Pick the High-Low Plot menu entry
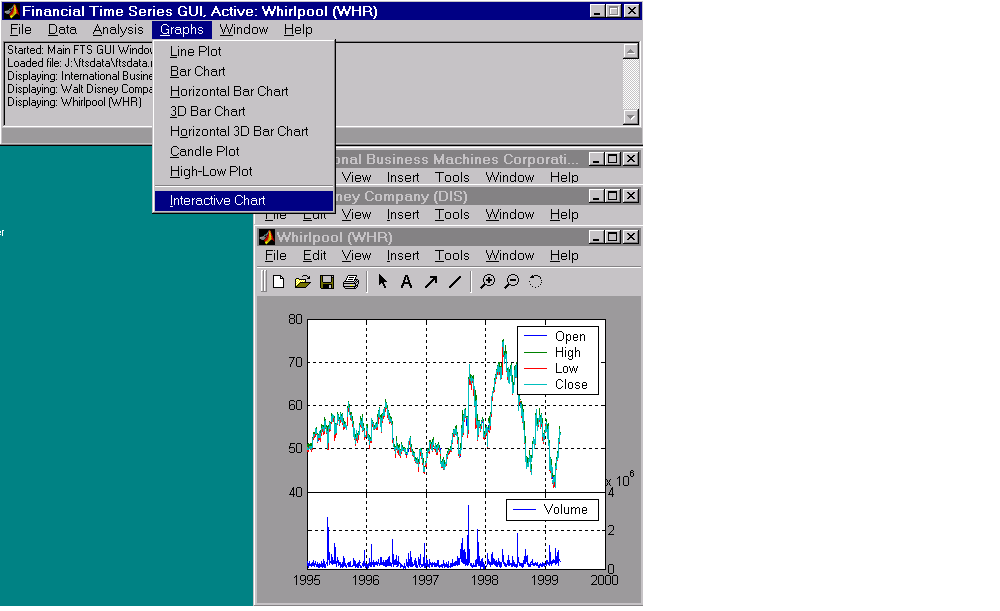This screenshot has width=1000, height=611. (x=210, y=171)
